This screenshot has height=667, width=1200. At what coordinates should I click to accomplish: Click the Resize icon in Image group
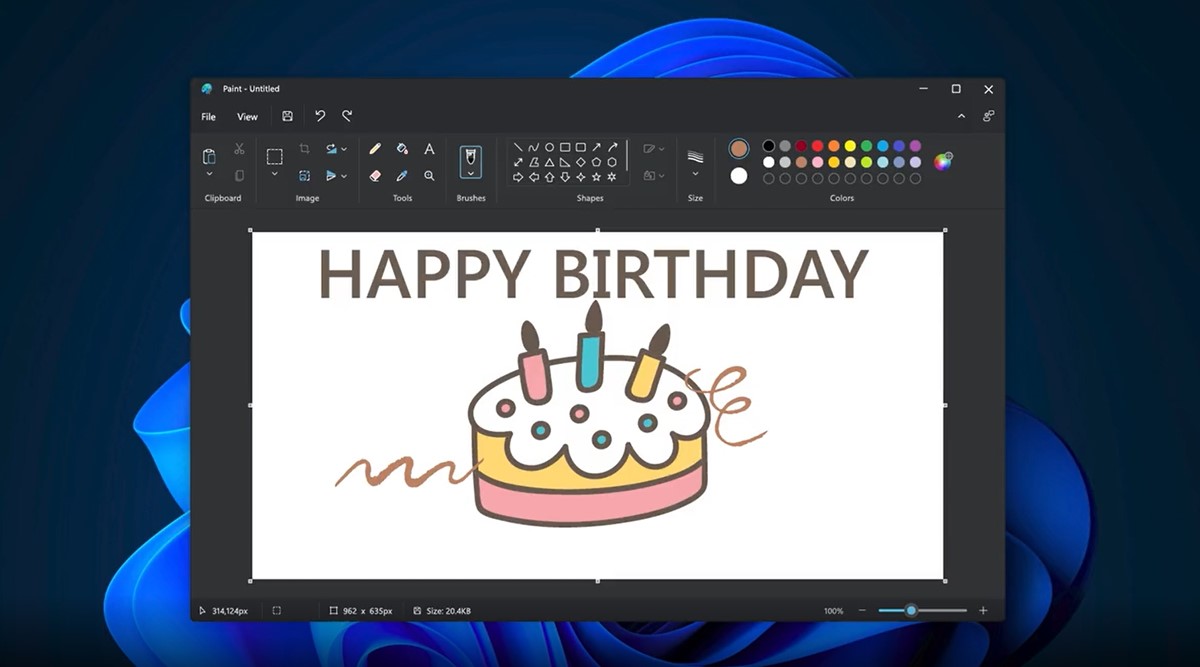click(304, 175)
